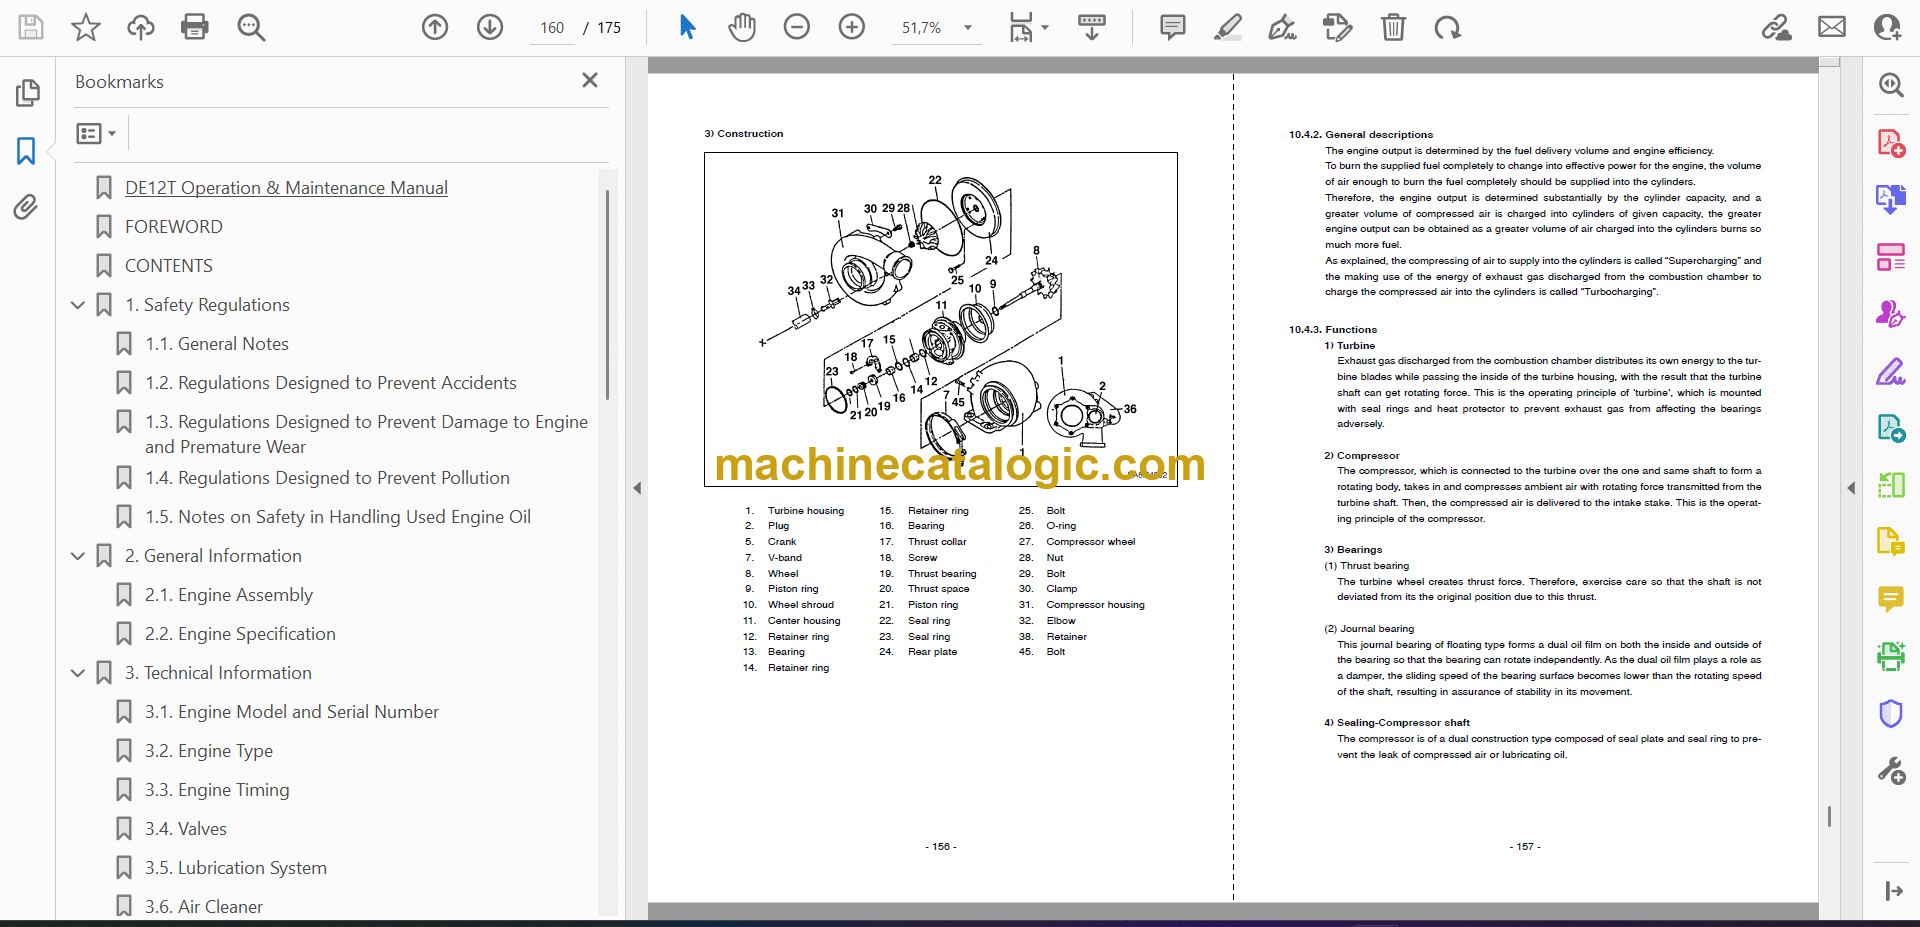
Task: Open the bookmarks options menu
Action: pyautogui.click(x=96, y=133)
